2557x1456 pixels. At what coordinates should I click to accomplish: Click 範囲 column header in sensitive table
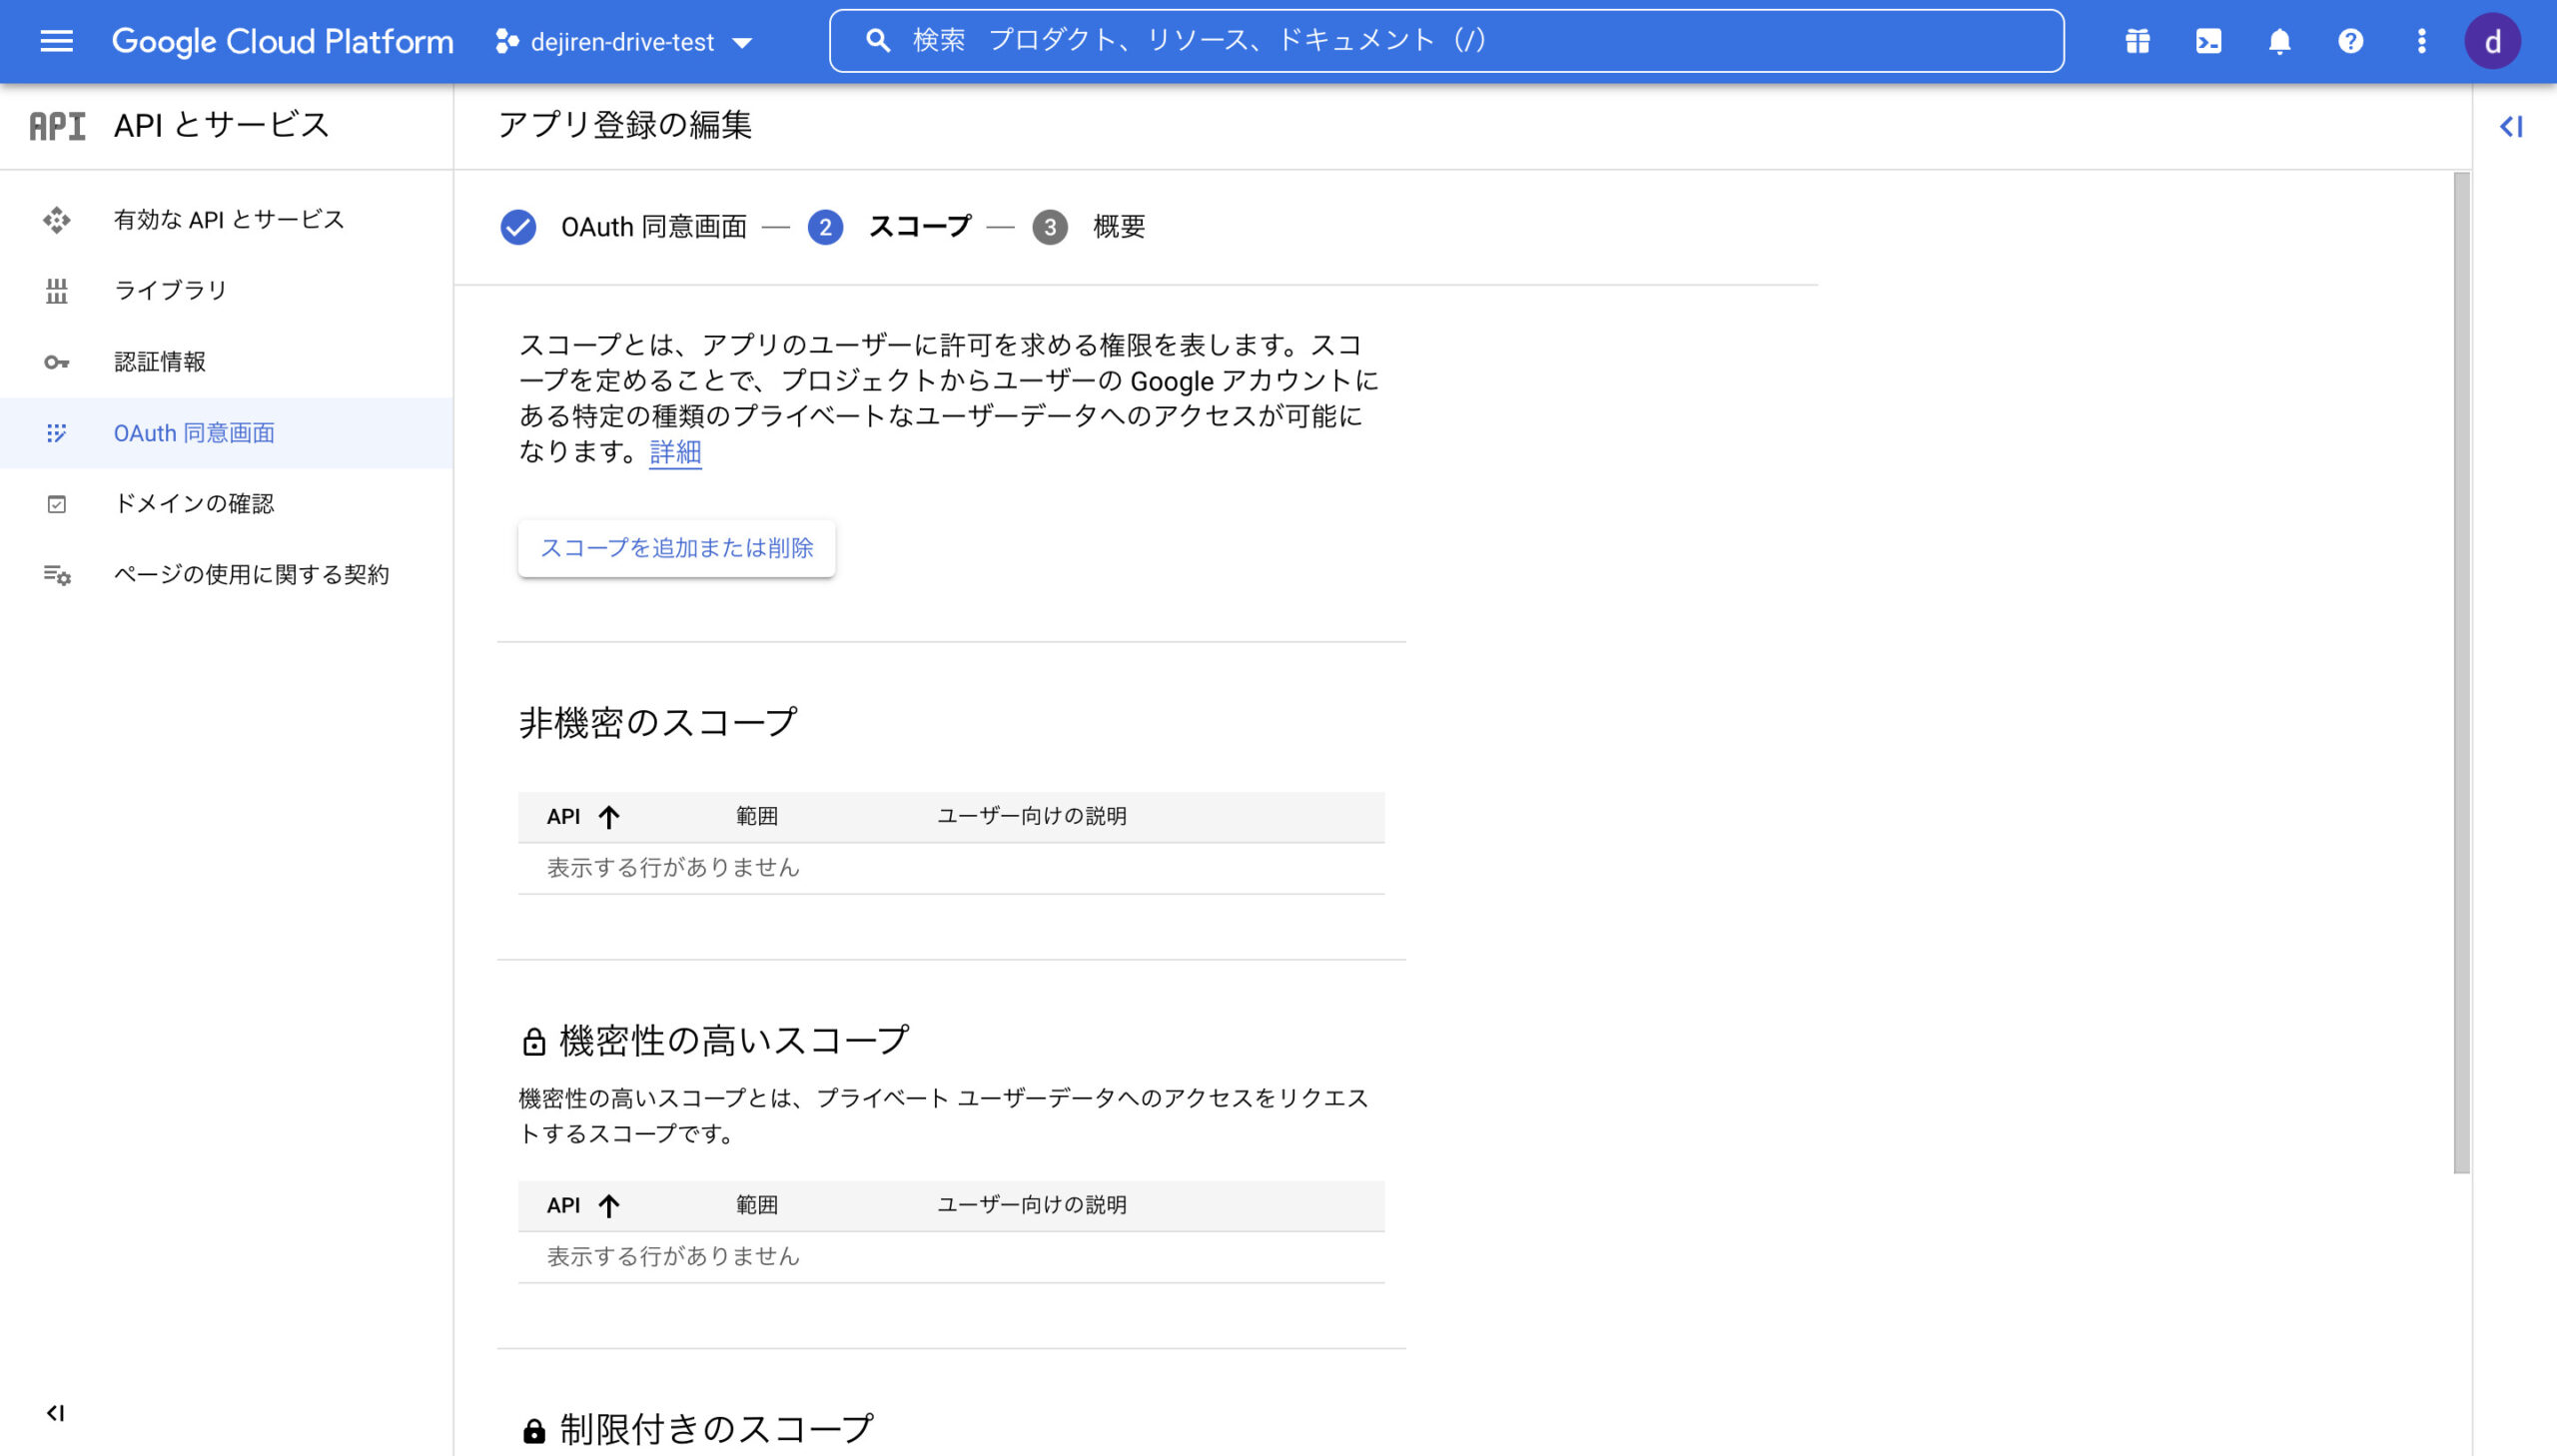(x=756, y=1206)
